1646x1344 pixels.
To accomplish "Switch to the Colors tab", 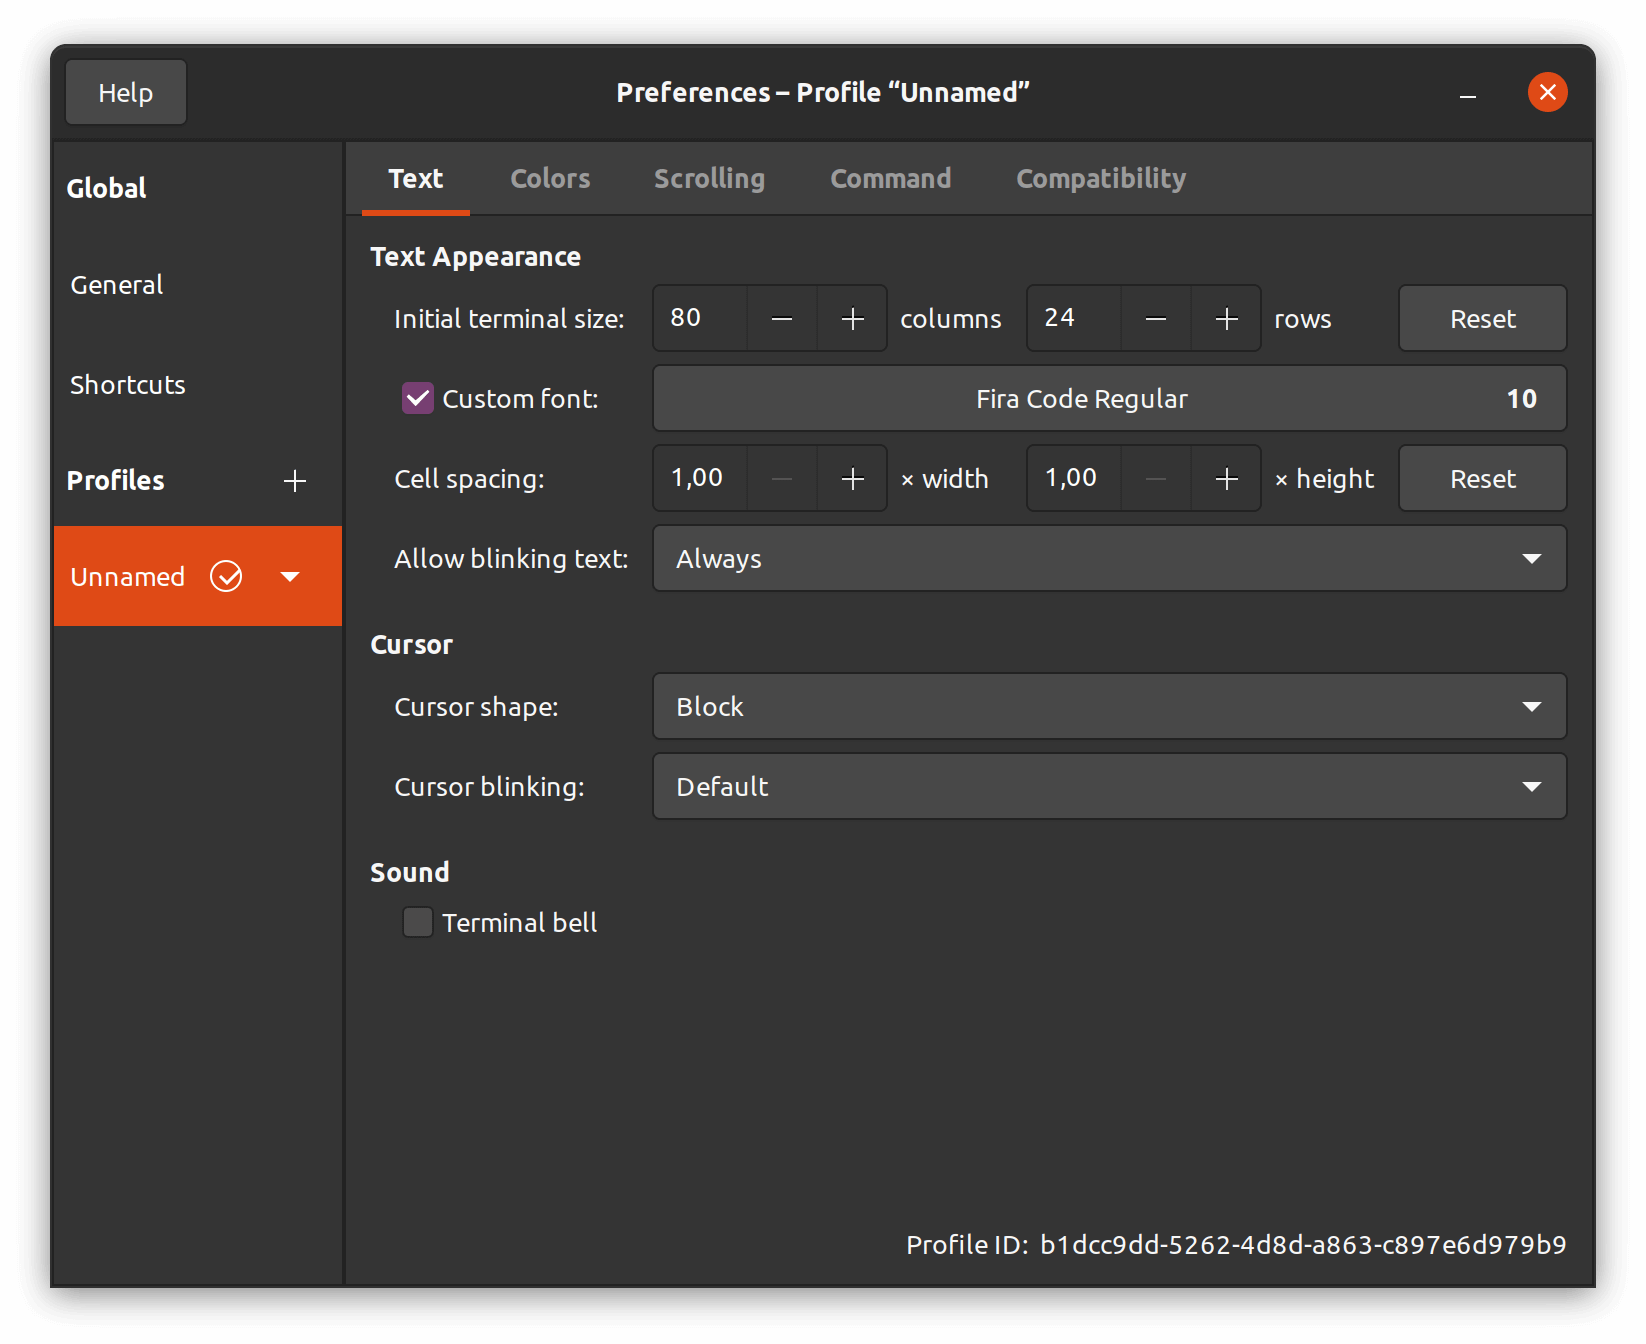I will click(x=550, y=179).
